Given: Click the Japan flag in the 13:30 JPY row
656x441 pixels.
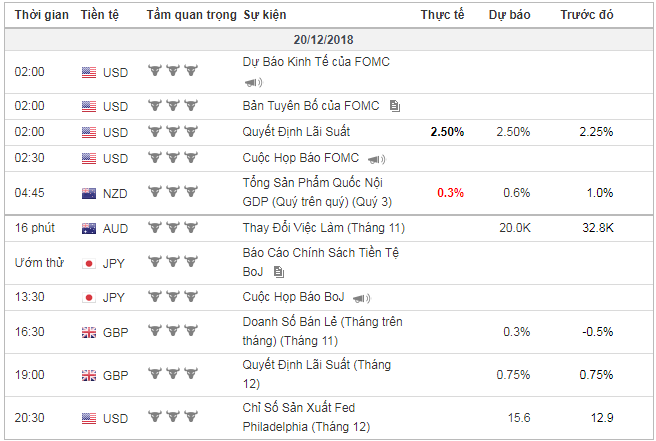Looking at the screenshot, I should click(x=89, y=297).
